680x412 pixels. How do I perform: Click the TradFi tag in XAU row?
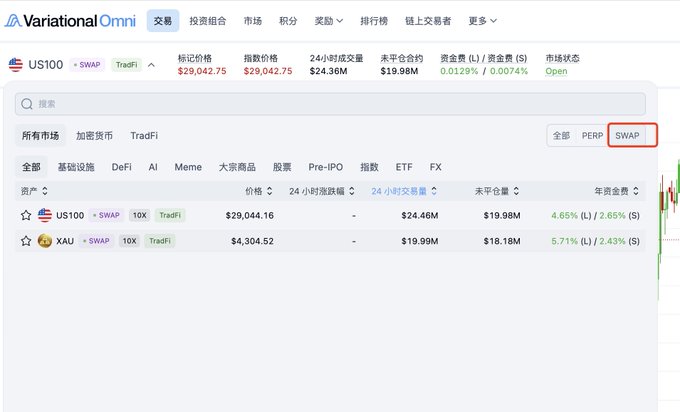pos(160,241)
